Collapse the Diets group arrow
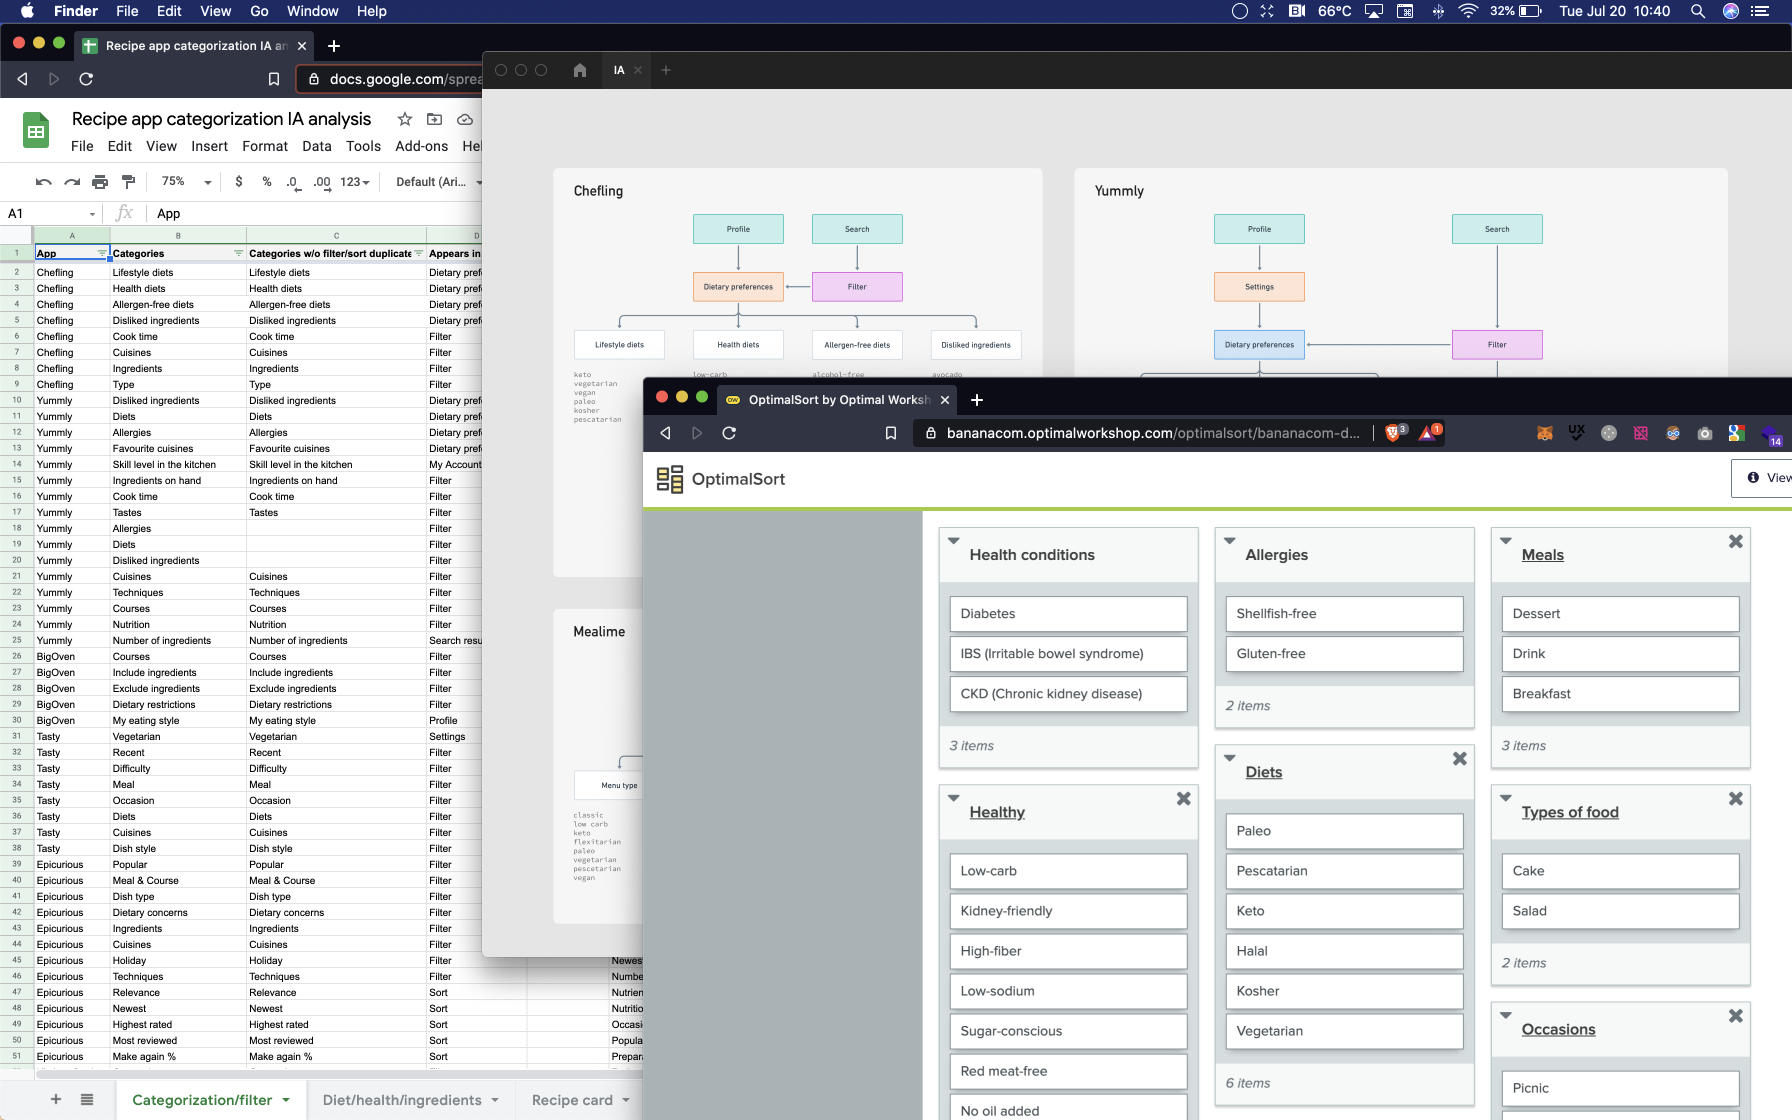Image resolution: width=1792 pixels, height=1120 pixels. pyautogui.click(x=1230, y=758)
